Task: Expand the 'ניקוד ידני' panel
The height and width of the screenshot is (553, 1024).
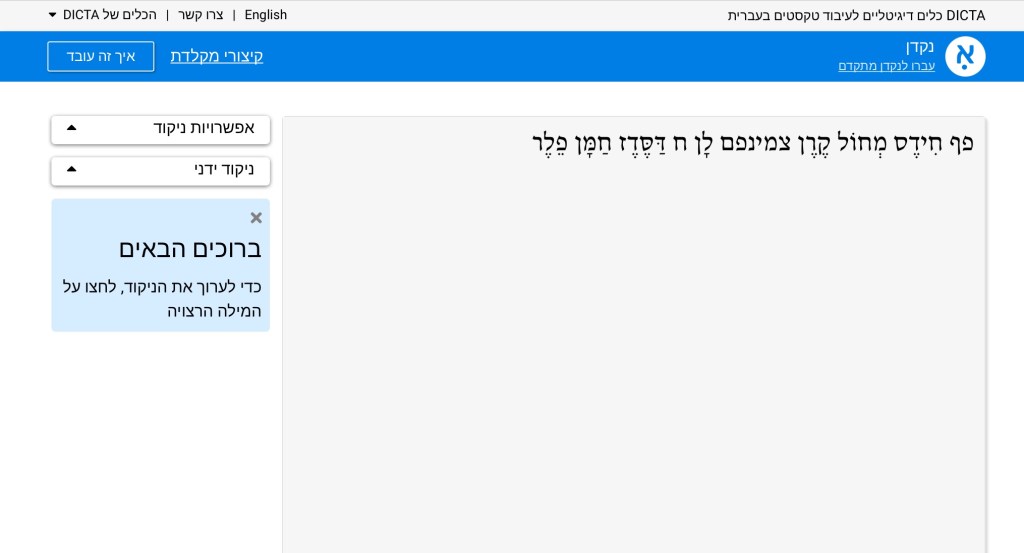Action: click(160, 169)
